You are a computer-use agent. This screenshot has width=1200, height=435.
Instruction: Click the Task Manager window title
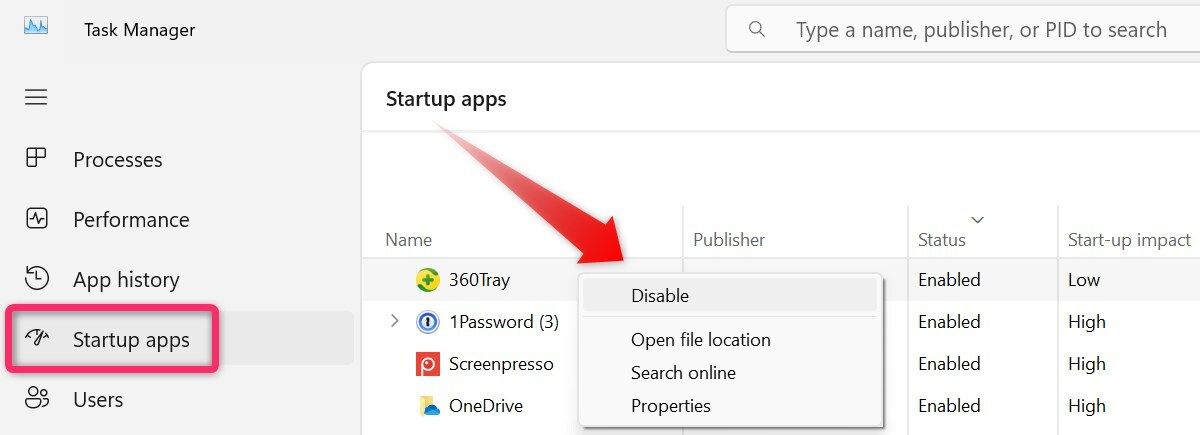140,30
